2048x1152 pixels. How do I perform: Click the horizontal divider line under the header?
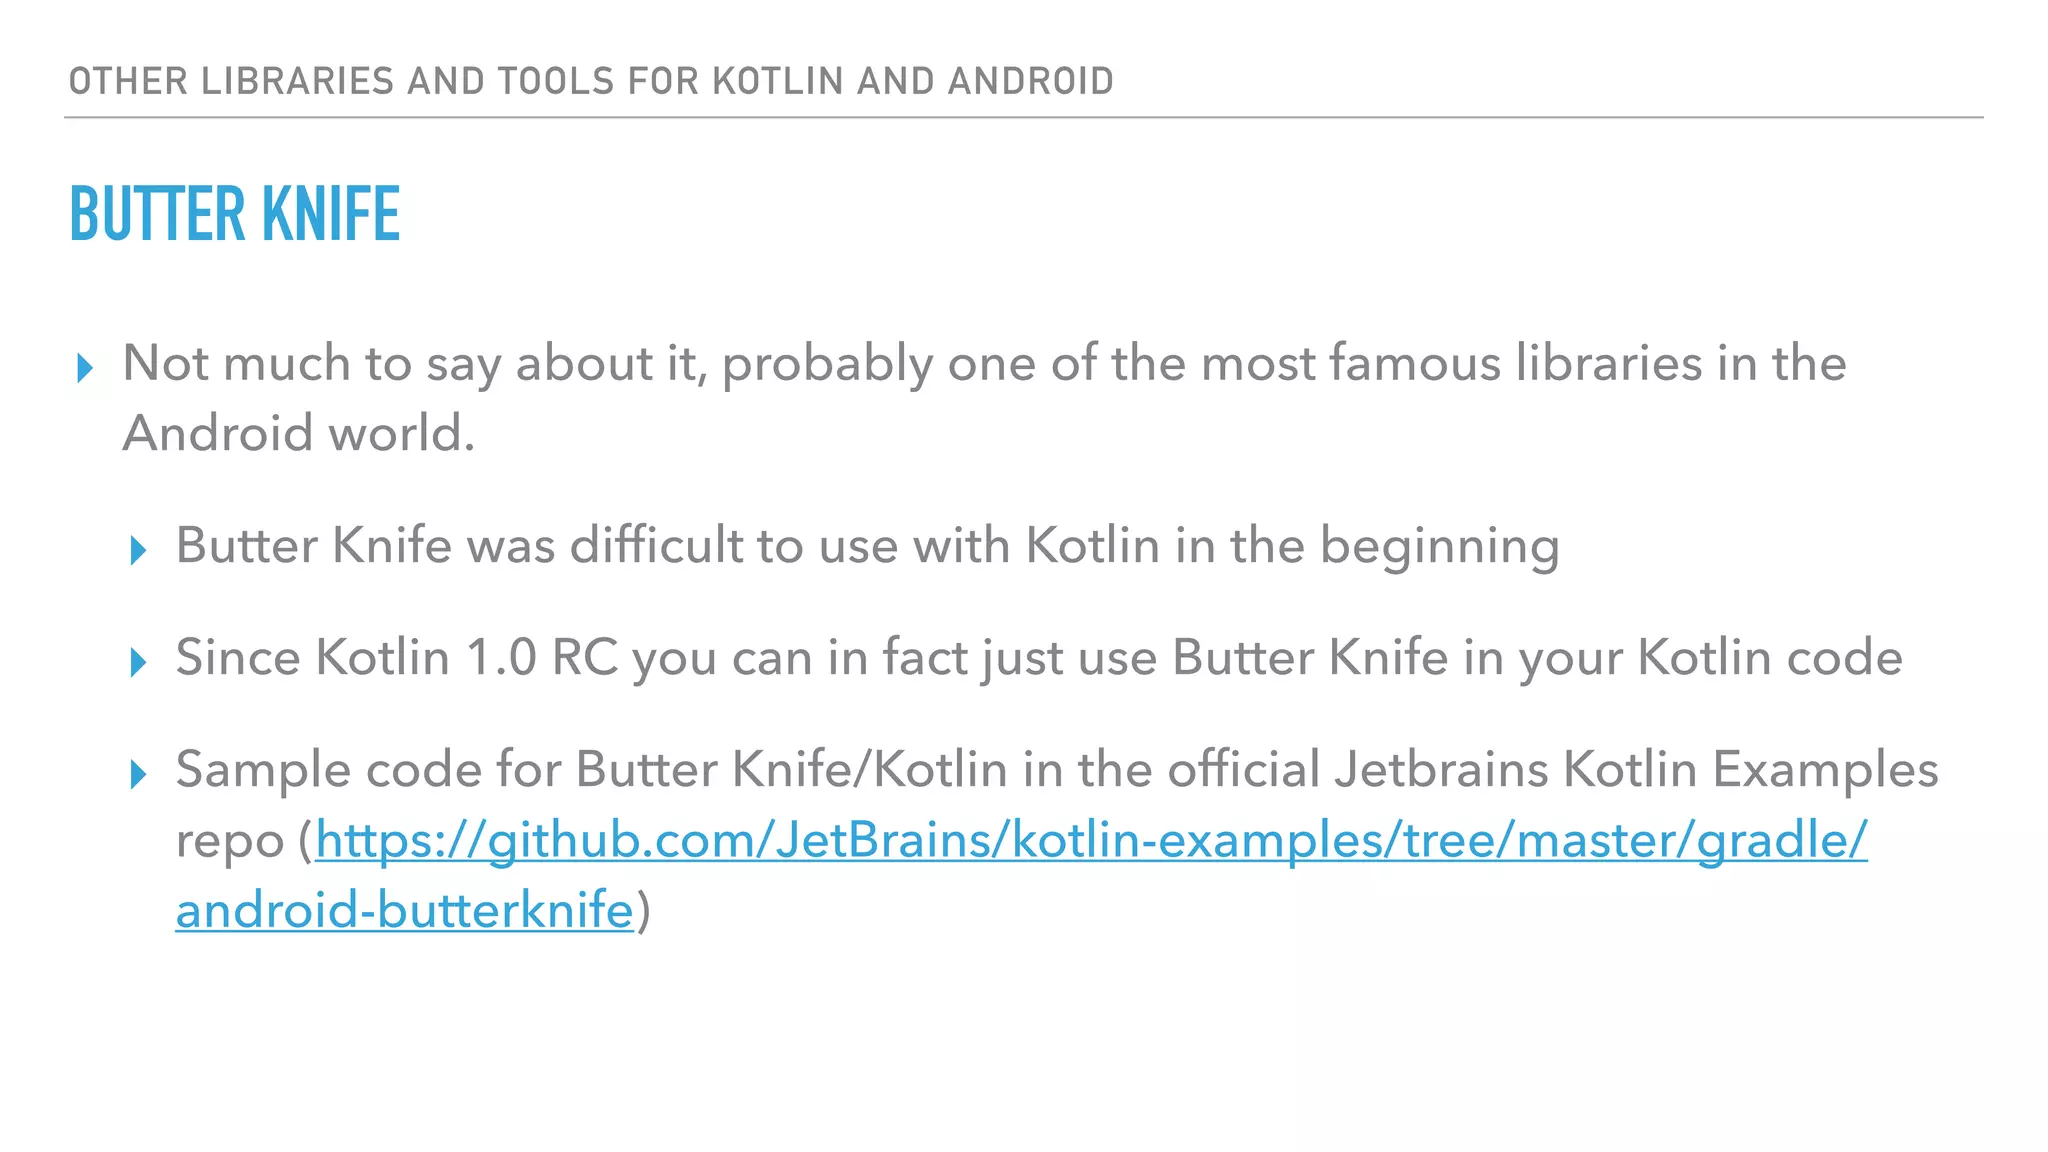[1024, 117]
